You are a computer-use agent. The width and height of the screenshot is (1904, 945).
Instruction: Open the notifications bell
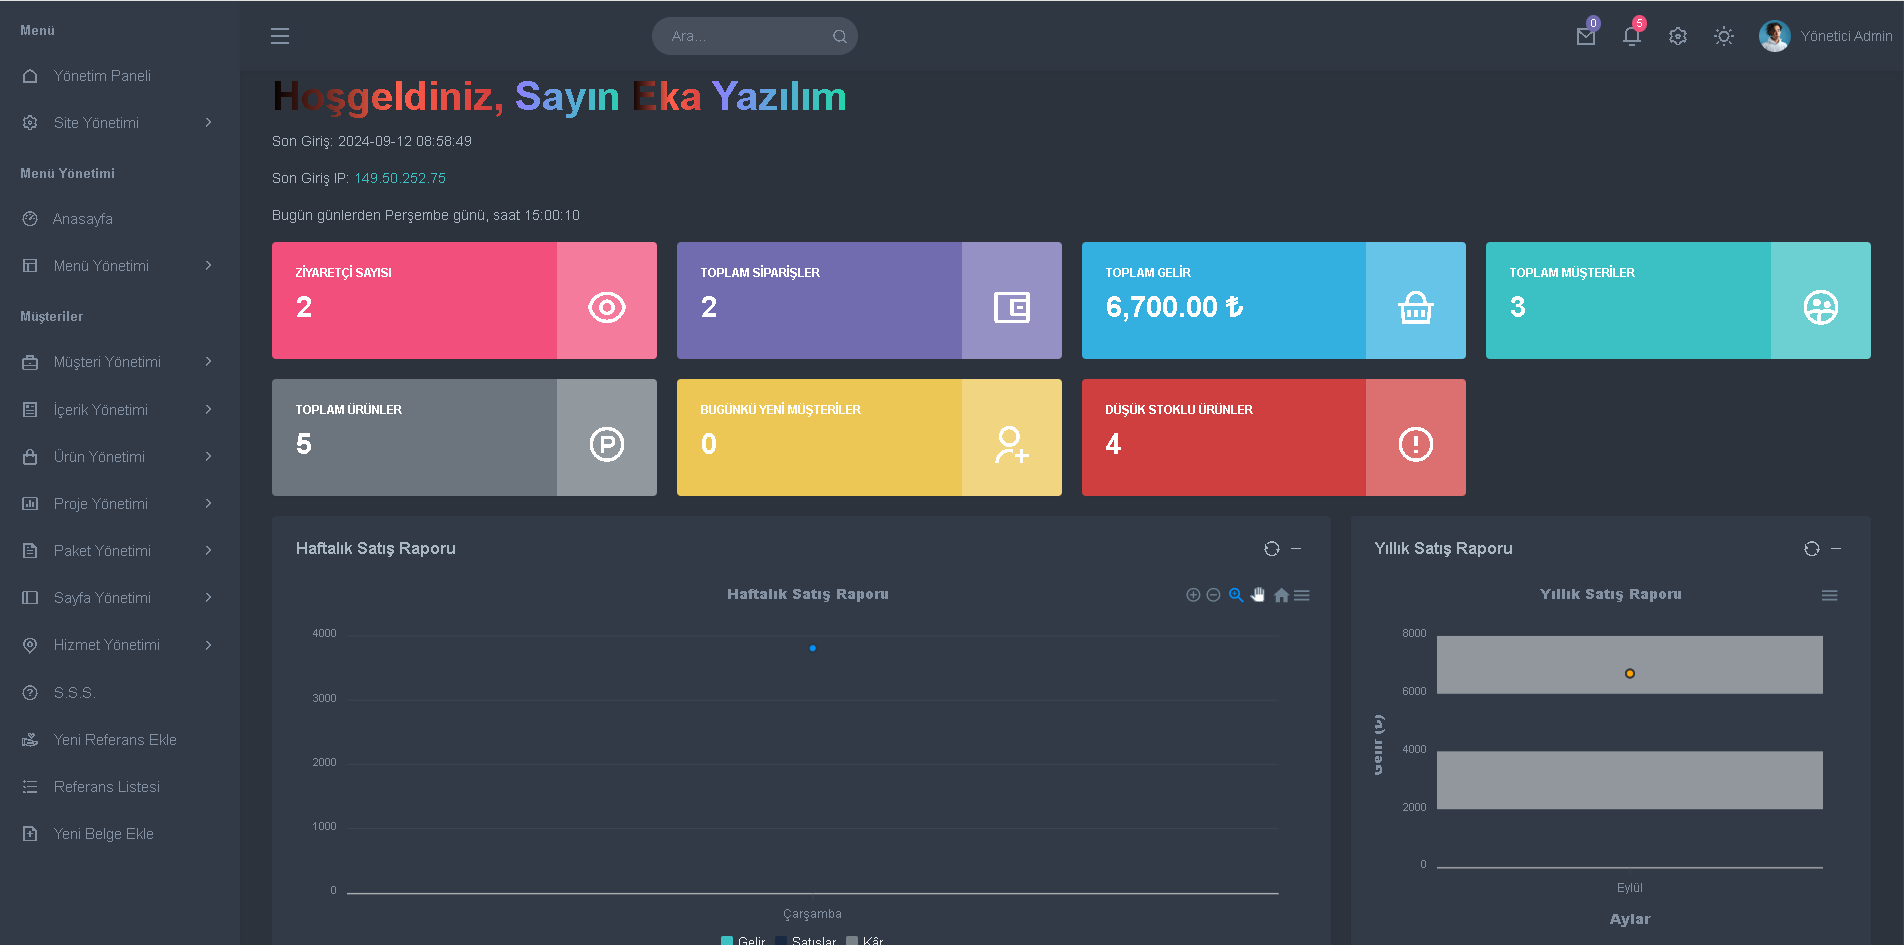pyautogui.click(x=1632, y=36)
